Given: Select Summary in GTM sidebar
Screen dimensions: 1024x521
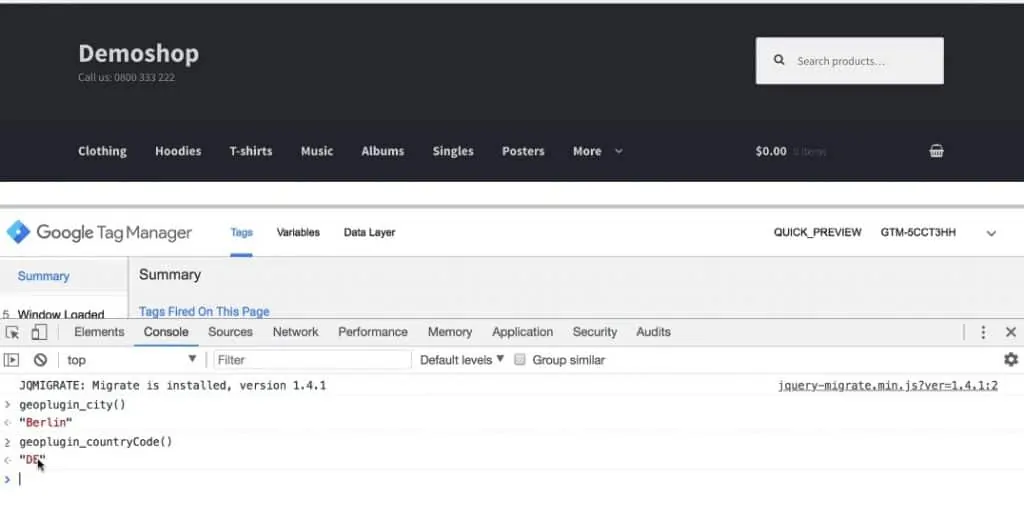Looking at the screenshot, I should (x=44, y=276).
